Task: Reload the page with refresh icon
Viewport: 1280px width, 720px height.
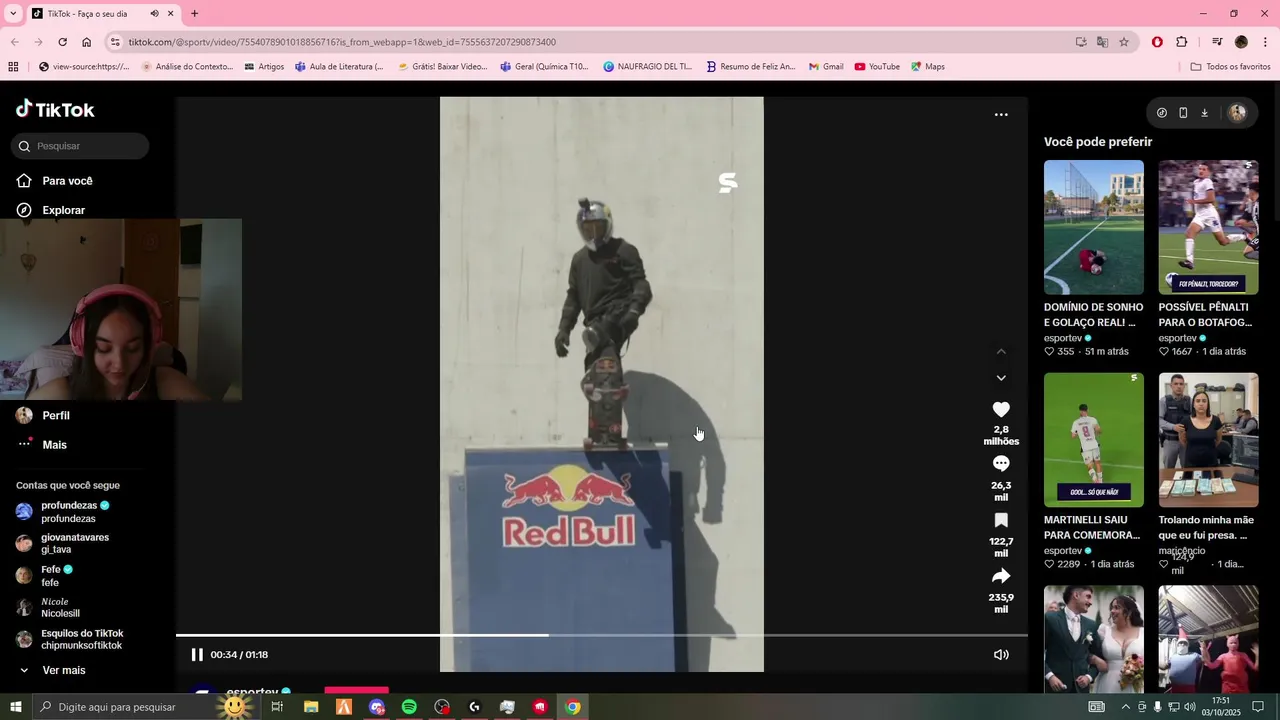Action: [62, 42]
